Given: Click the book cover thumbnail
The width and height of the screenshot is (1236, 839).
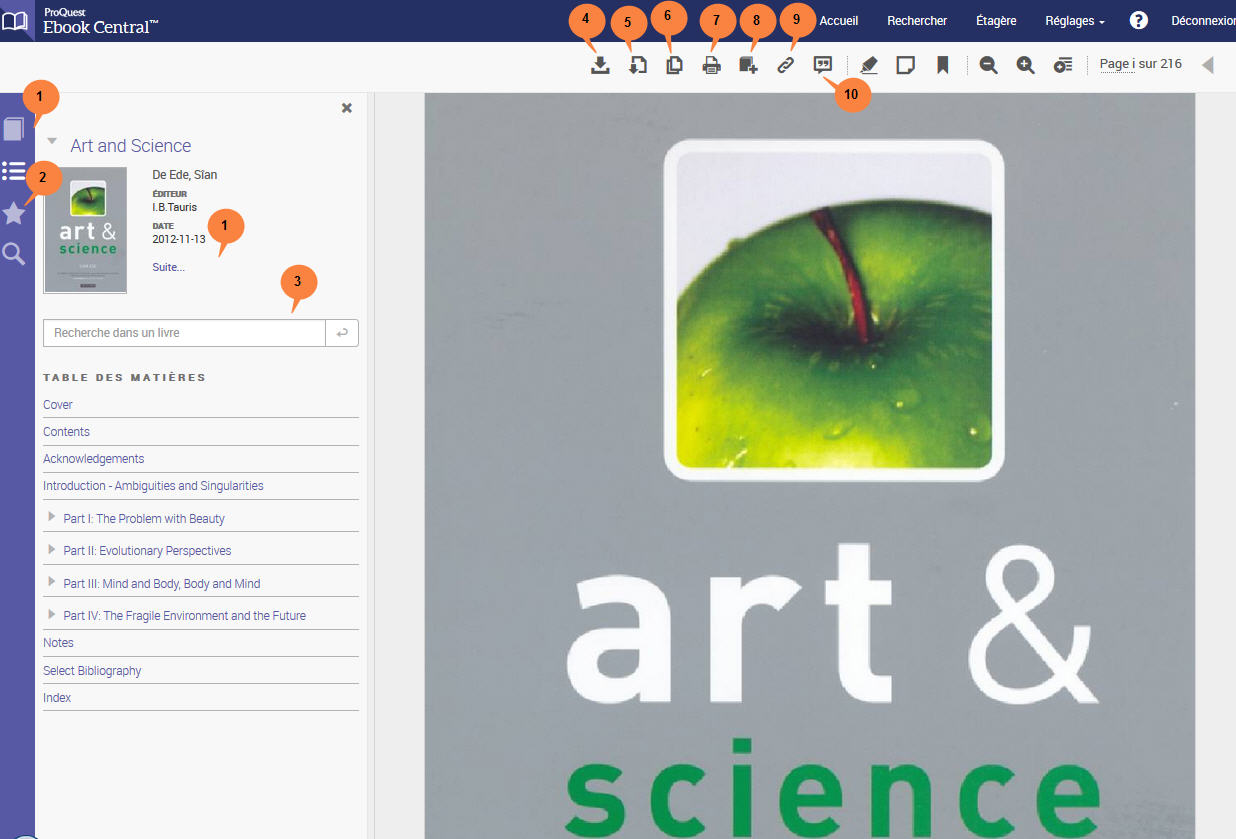Looking at the screenshot, I should 85,230.
